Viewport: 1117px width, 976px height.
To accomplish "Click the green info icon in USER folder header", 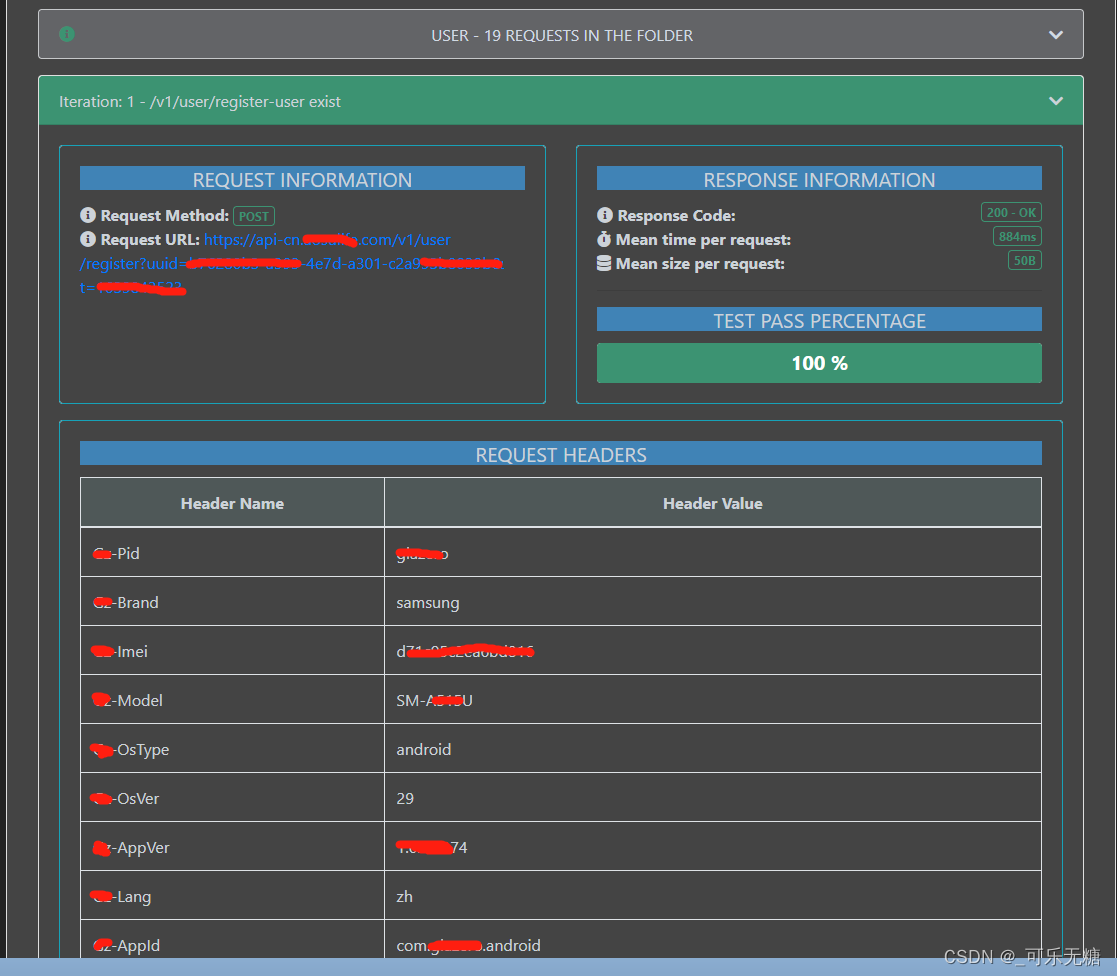I will tap(67, 33).
